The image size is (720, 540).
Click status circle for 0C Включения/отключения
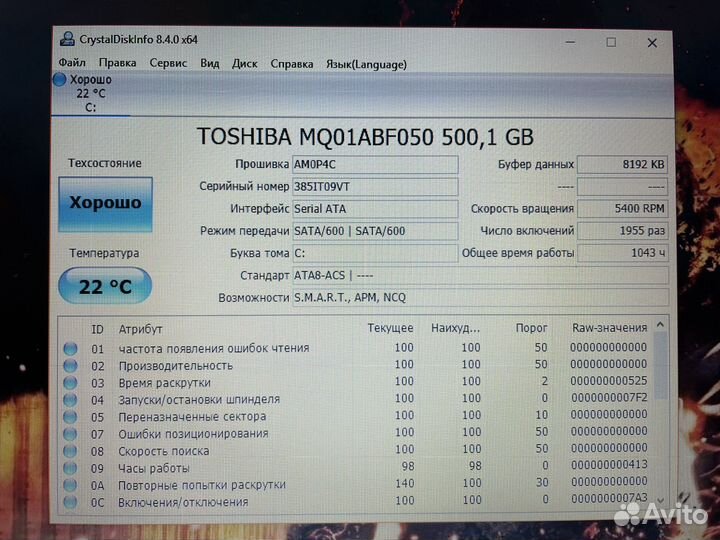(x=70, y=502)
